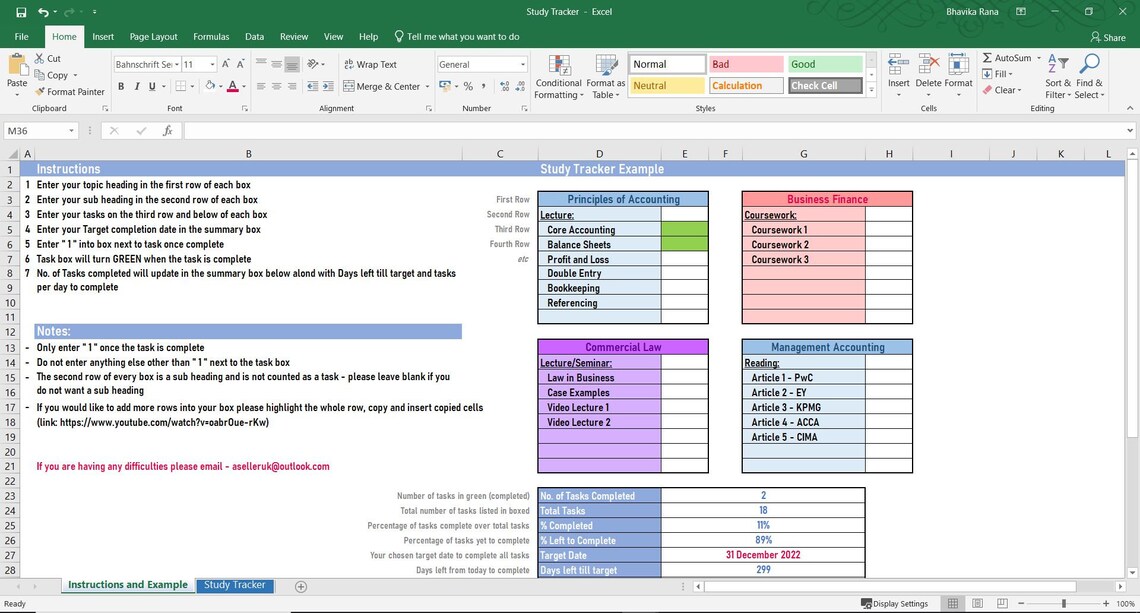This screenshot has height=613, width=1140.
Task: Click the Share button
Action: [x=1107, y=36]
